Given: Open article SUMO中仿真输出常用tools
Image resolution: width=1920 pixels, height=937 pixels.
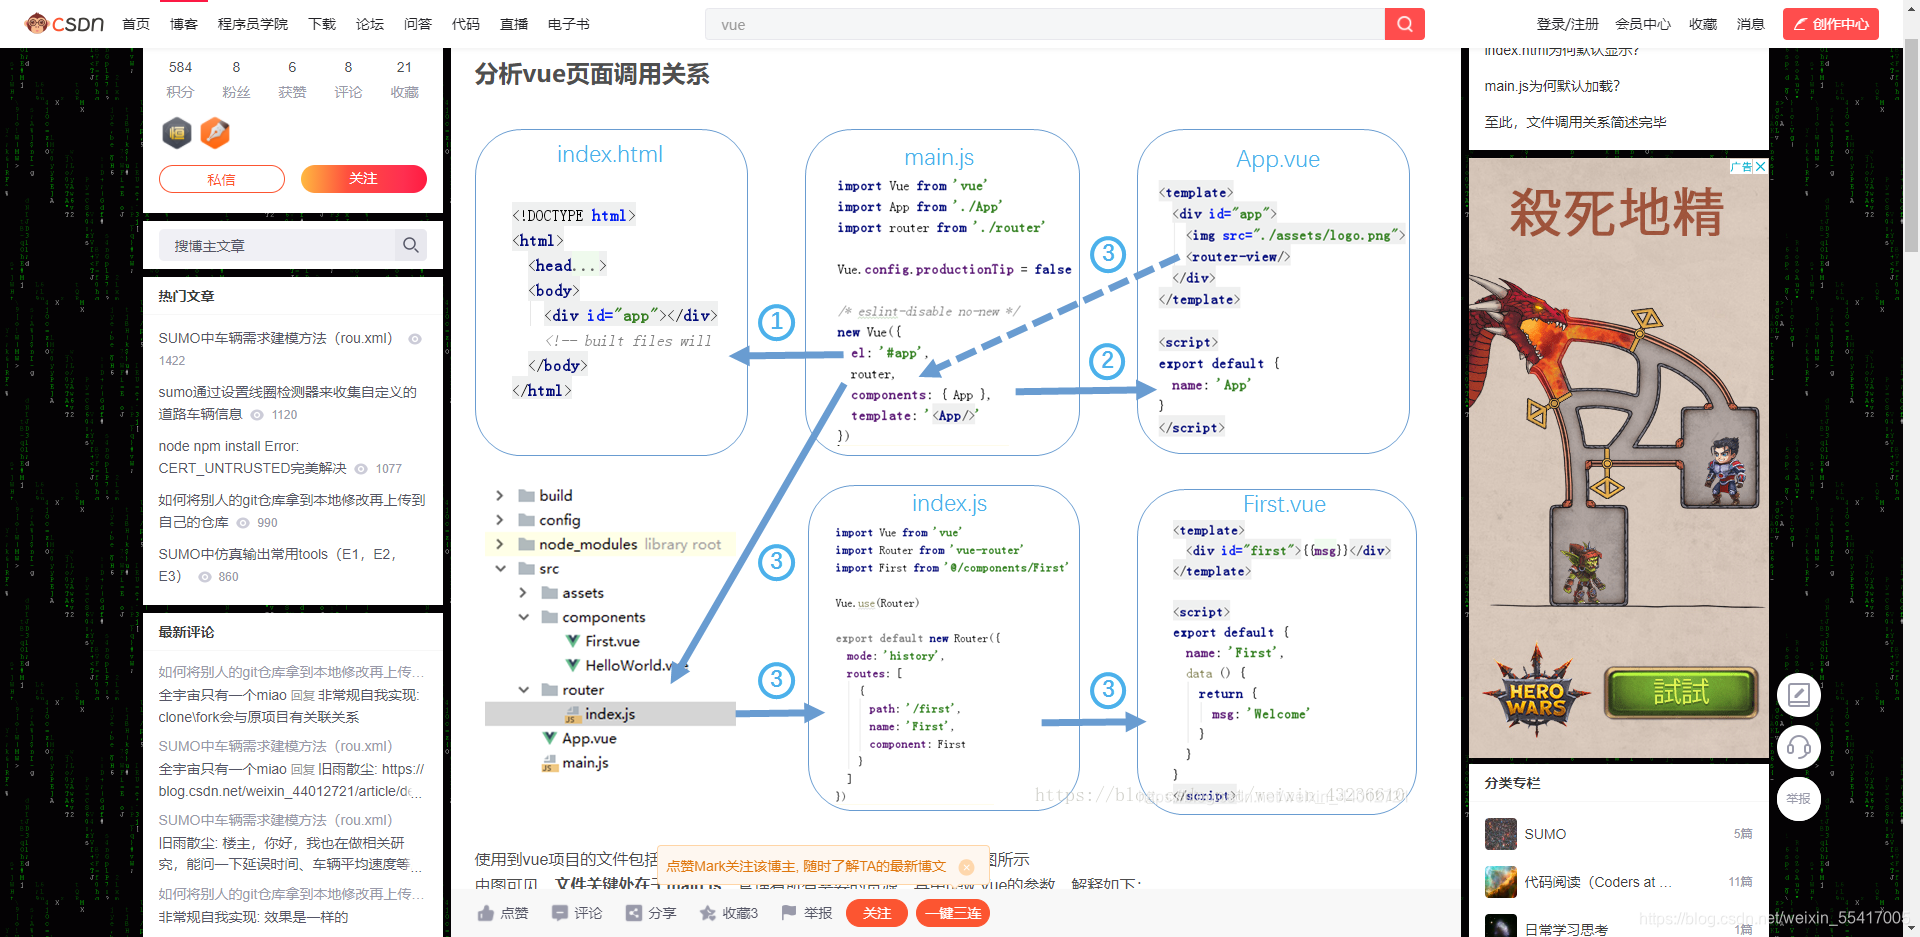Looking at the screenshot, I should (277, 564).
